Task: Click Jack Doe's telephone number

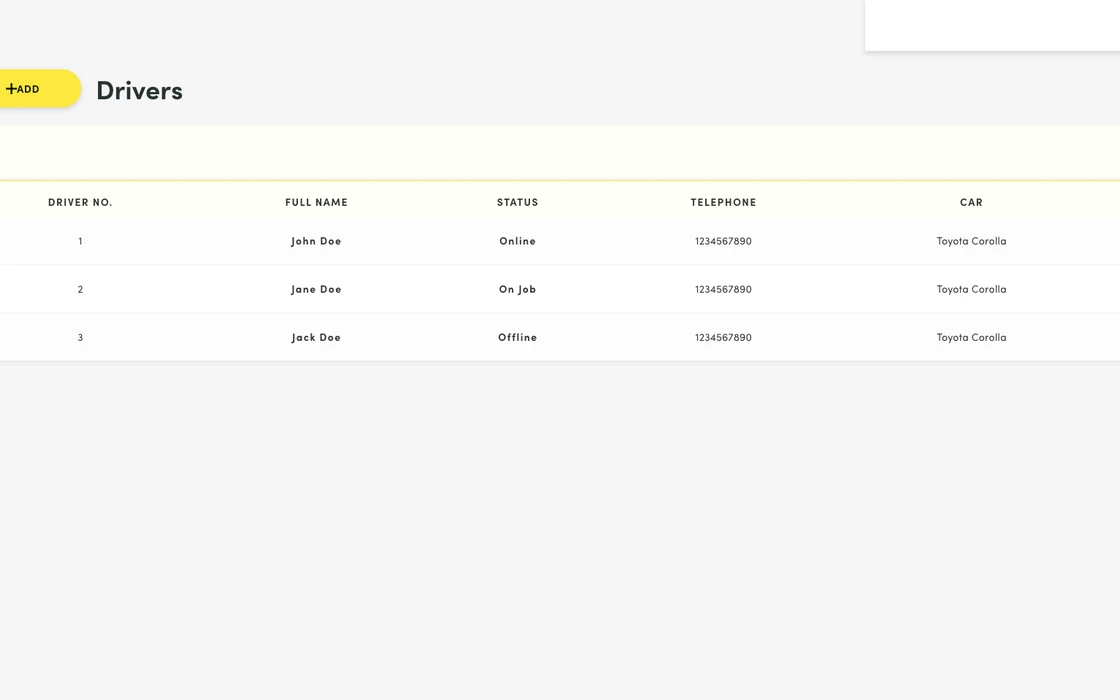Action: tap(724, 337)
